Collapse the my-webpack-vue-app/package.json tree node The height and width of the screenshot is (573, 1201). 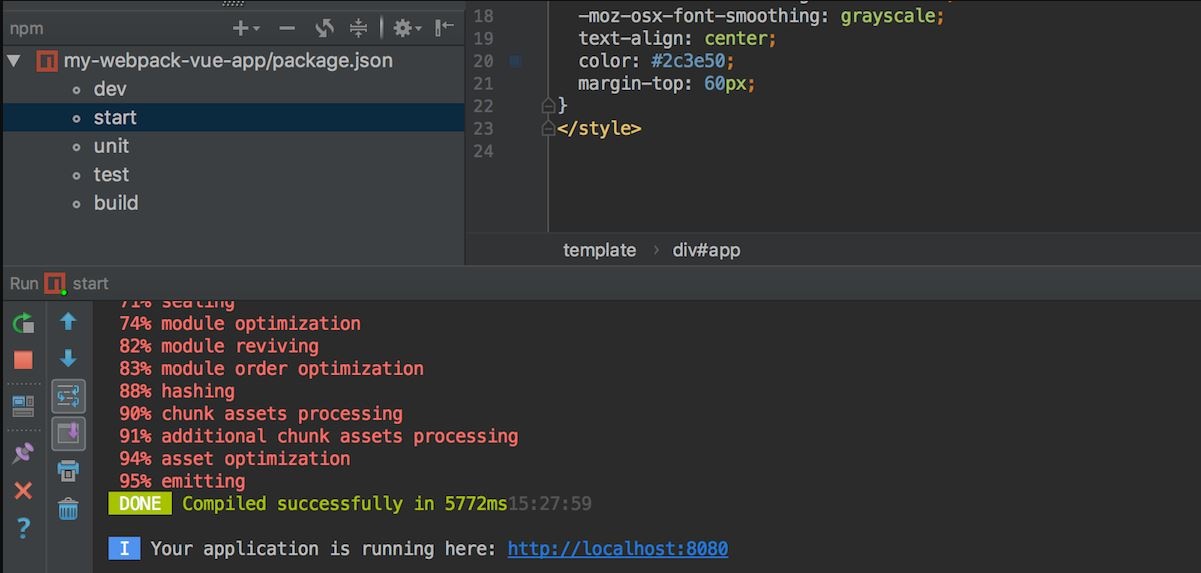[x=14, y=61]
